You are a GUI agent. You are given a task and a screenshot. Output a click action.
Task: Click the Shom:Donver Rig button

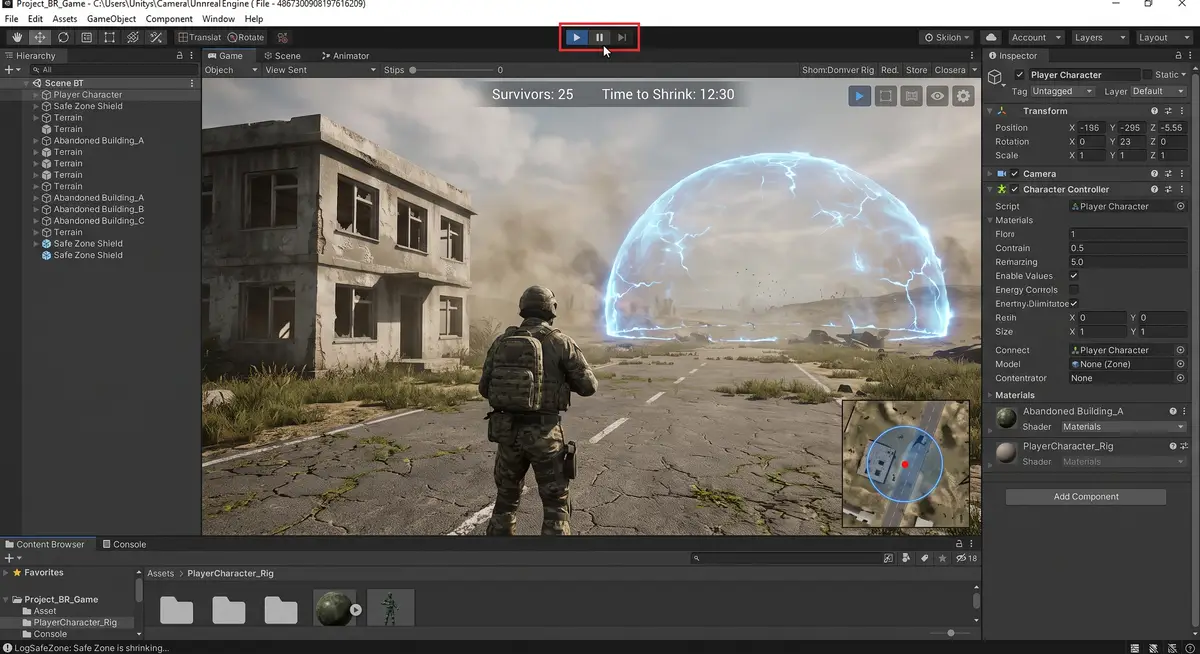click(838, 70)
